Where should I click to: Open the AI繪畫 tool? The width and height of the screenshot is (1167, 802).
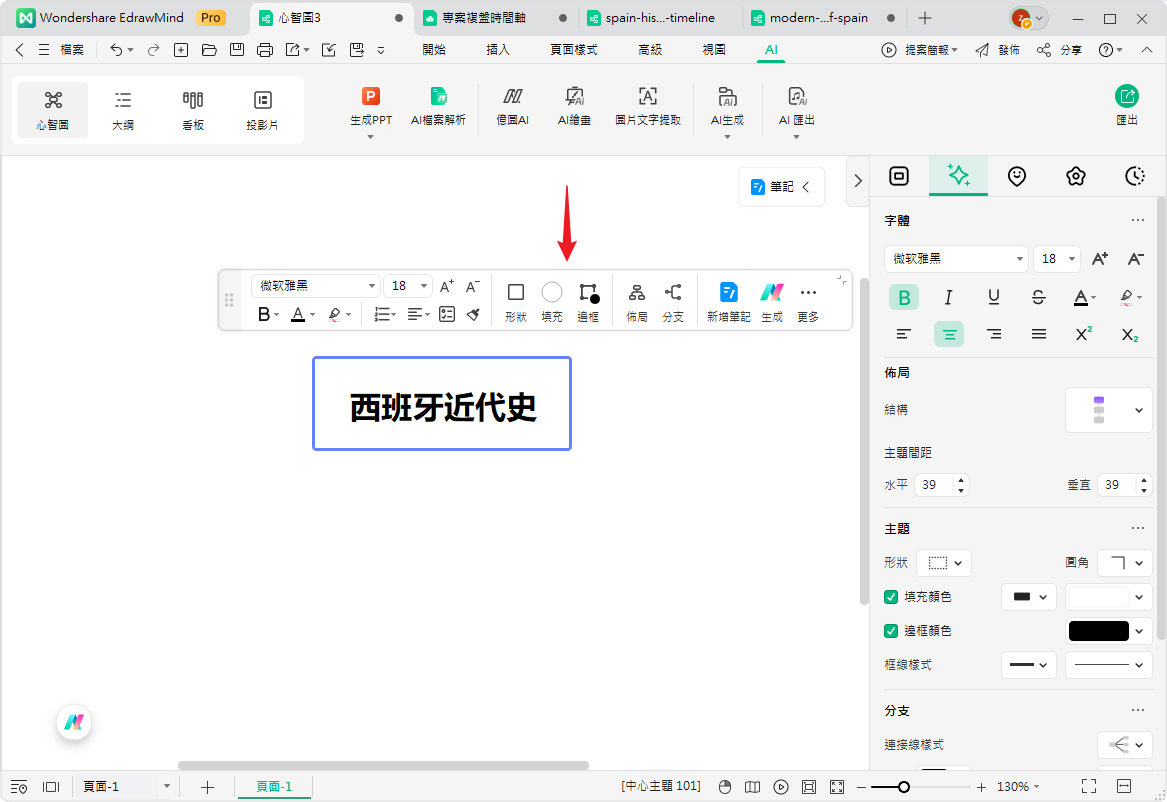[574, 107]
